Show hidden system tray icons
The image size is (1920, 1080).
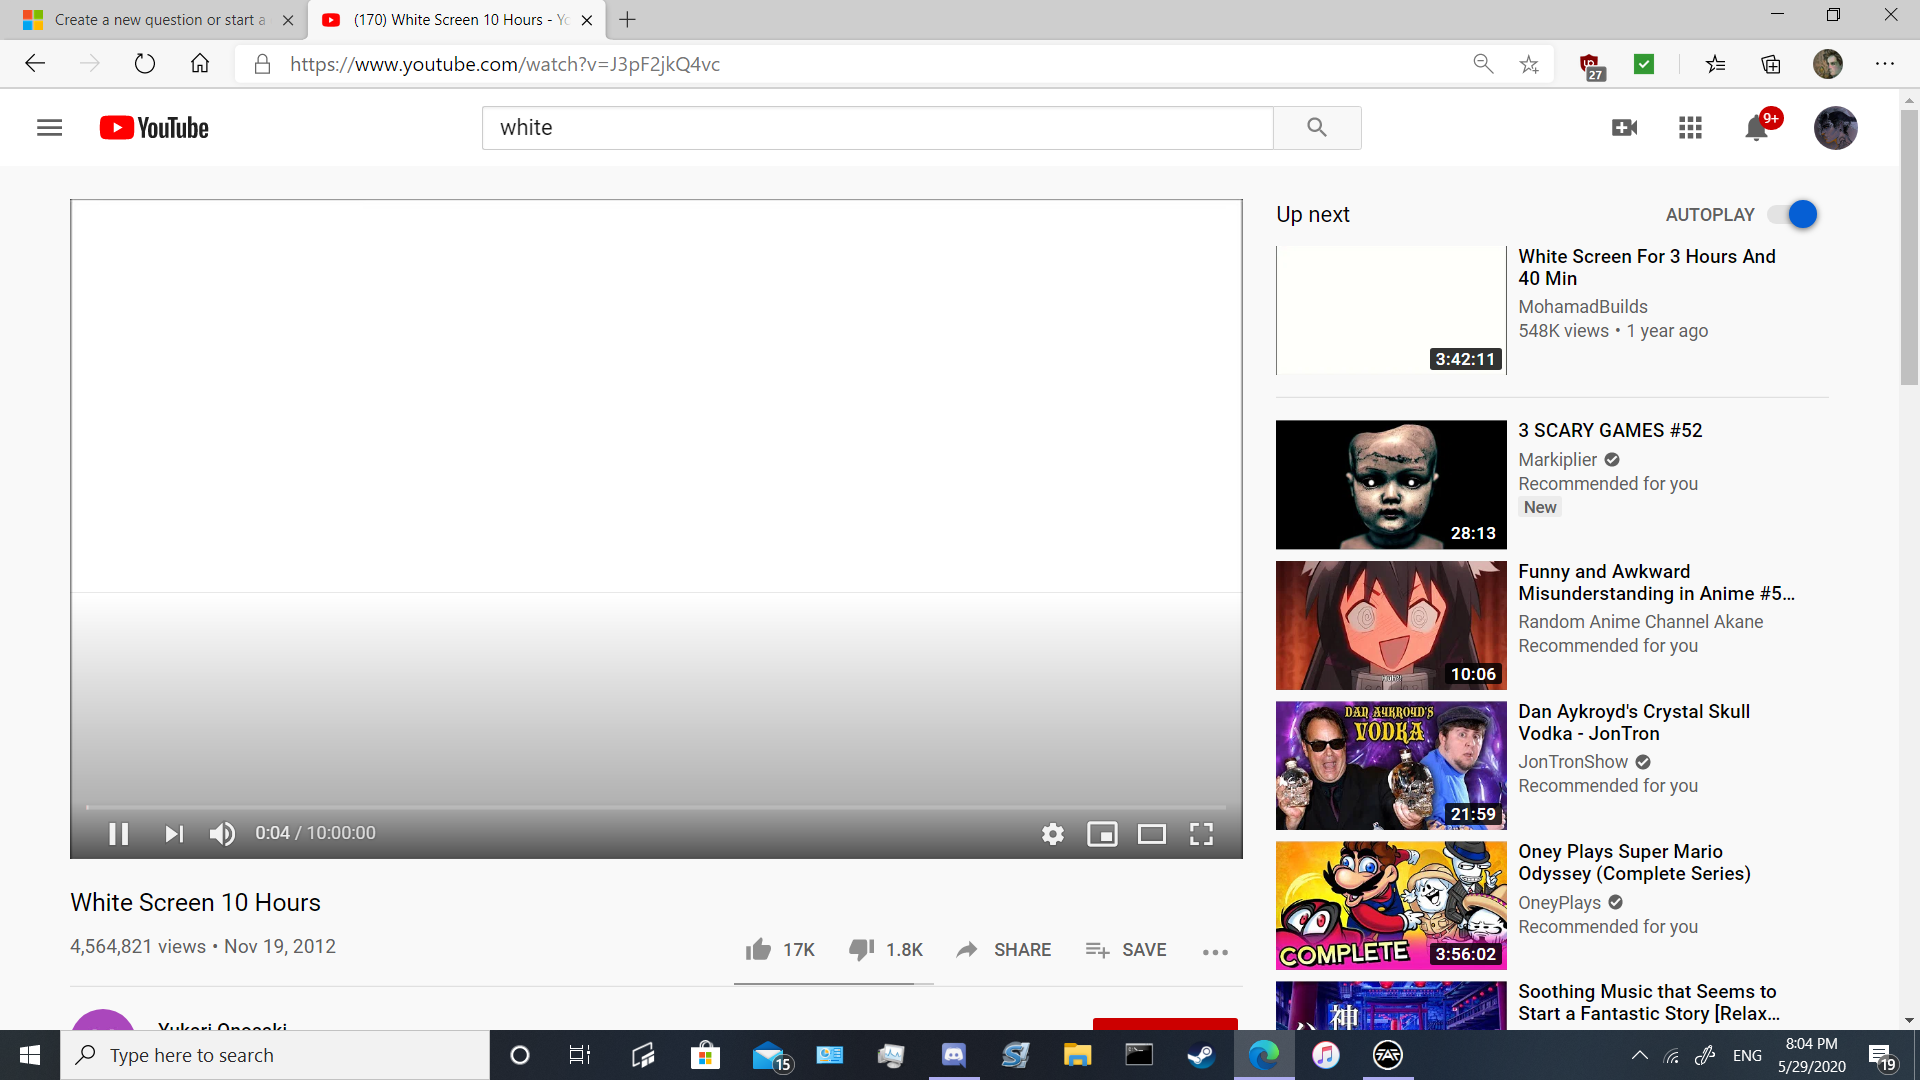pos(1639,1055)
